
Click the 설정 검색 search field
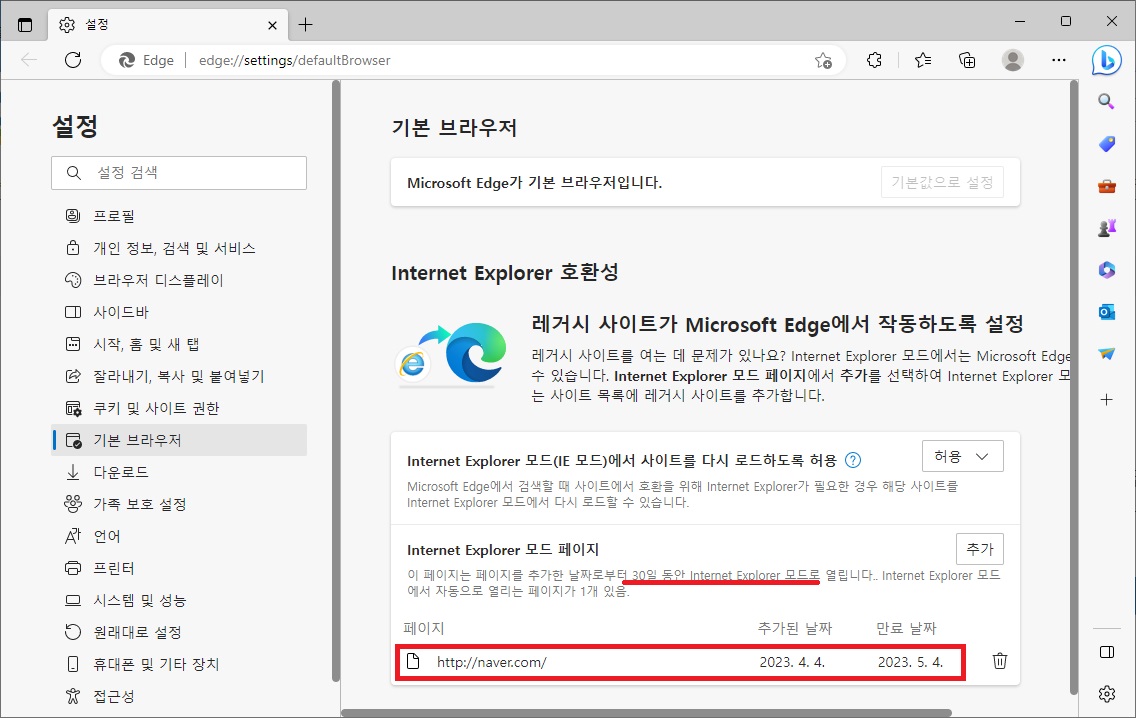[x=179, y=173]
